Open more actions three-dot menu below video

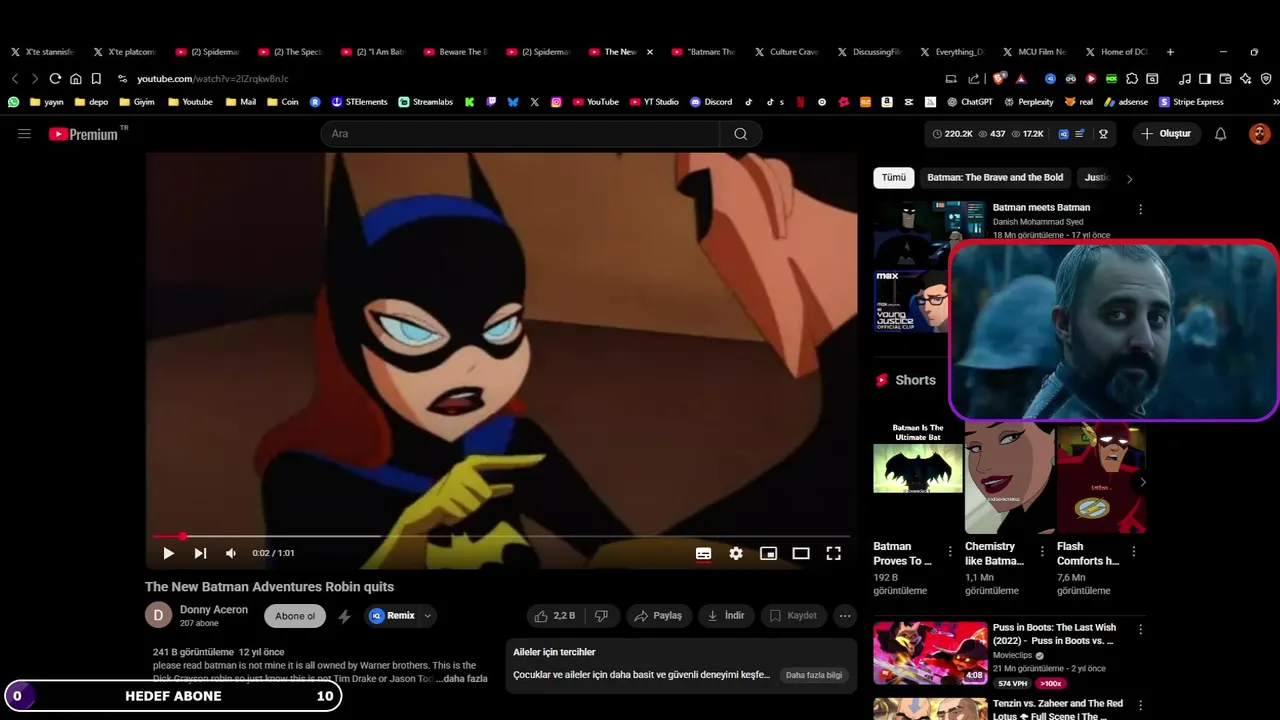pyautogui.click(x=845, y=616)
